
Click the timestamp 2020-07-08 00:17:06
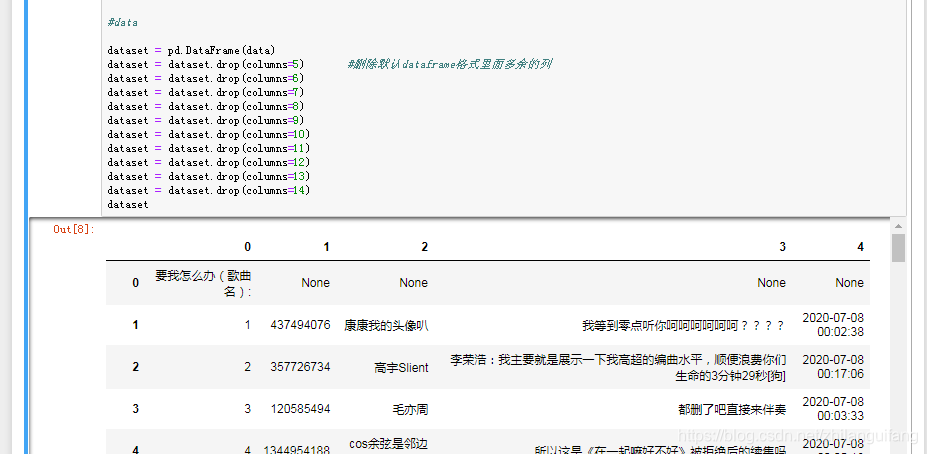coord(833,367)
